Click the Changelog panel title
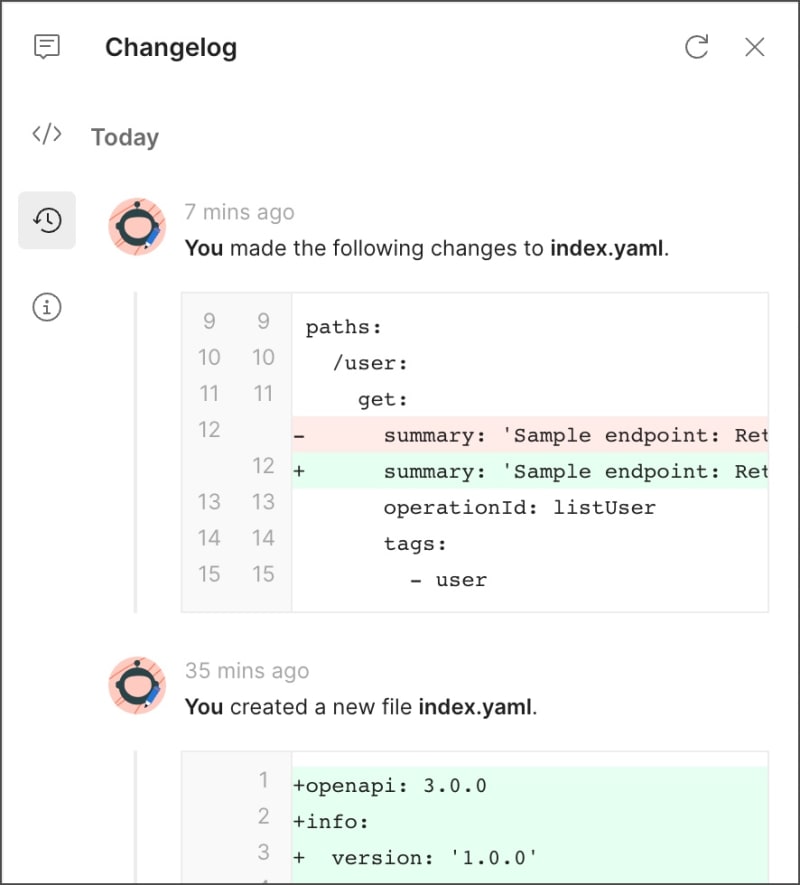 click(x=171, y=47)
